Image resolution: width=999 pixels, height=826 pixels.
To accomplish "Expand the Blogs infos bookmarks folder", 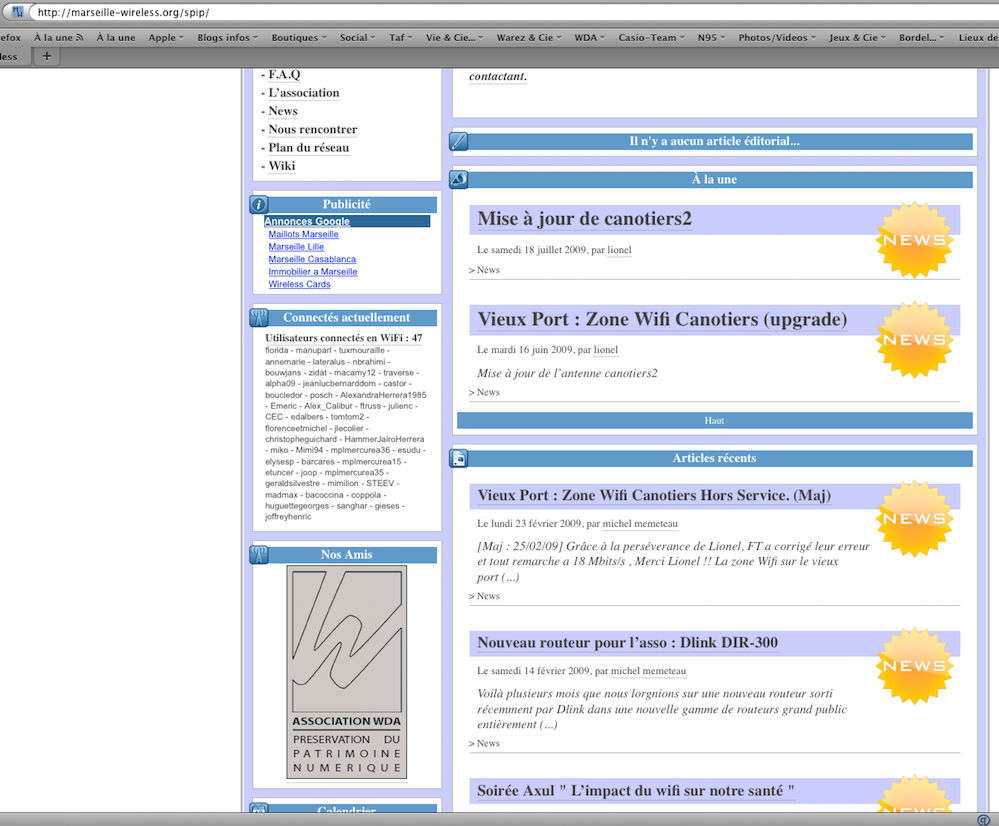I will tap(228, 38).
